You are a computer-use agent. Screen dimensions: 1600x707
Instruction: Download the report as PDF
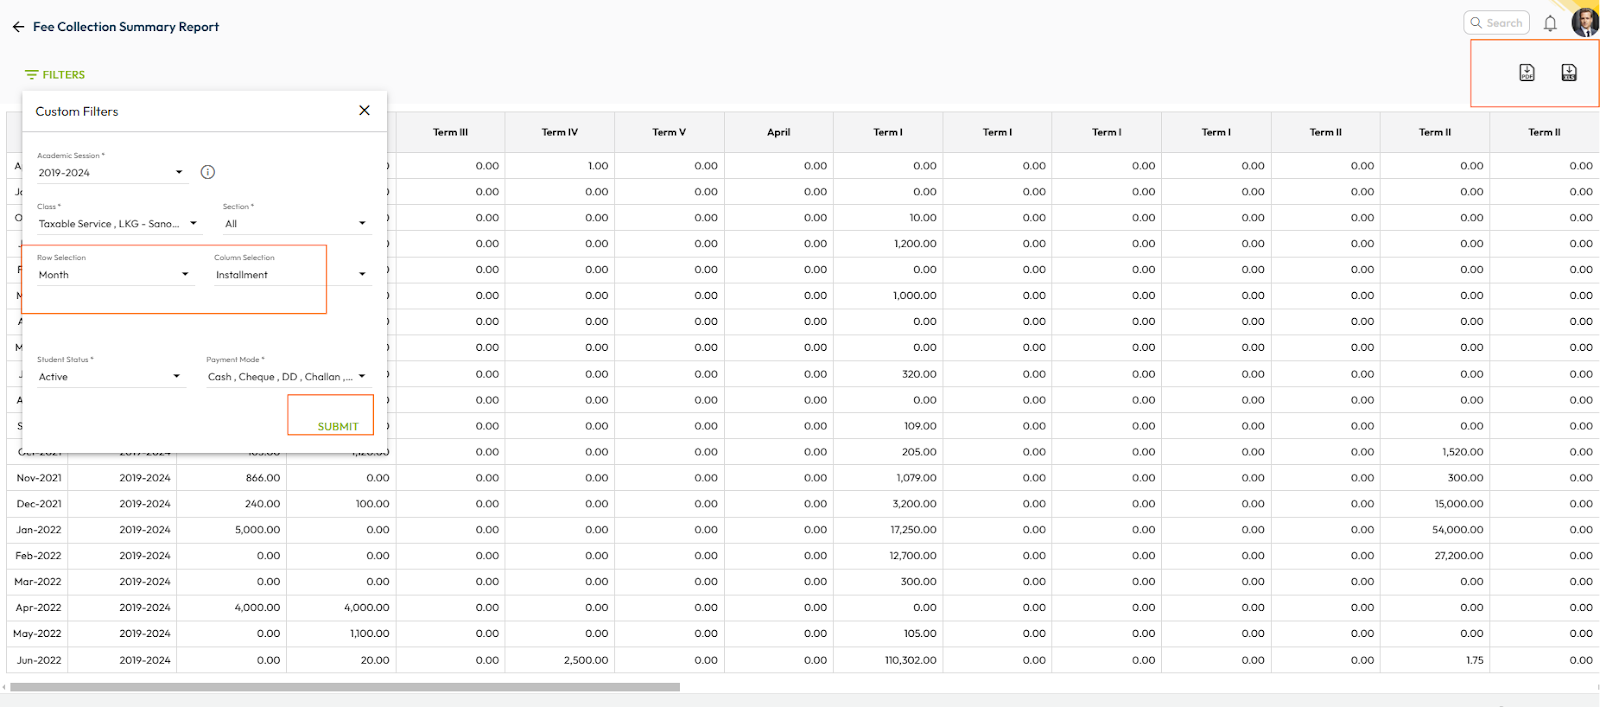(x=1527, y=72)
